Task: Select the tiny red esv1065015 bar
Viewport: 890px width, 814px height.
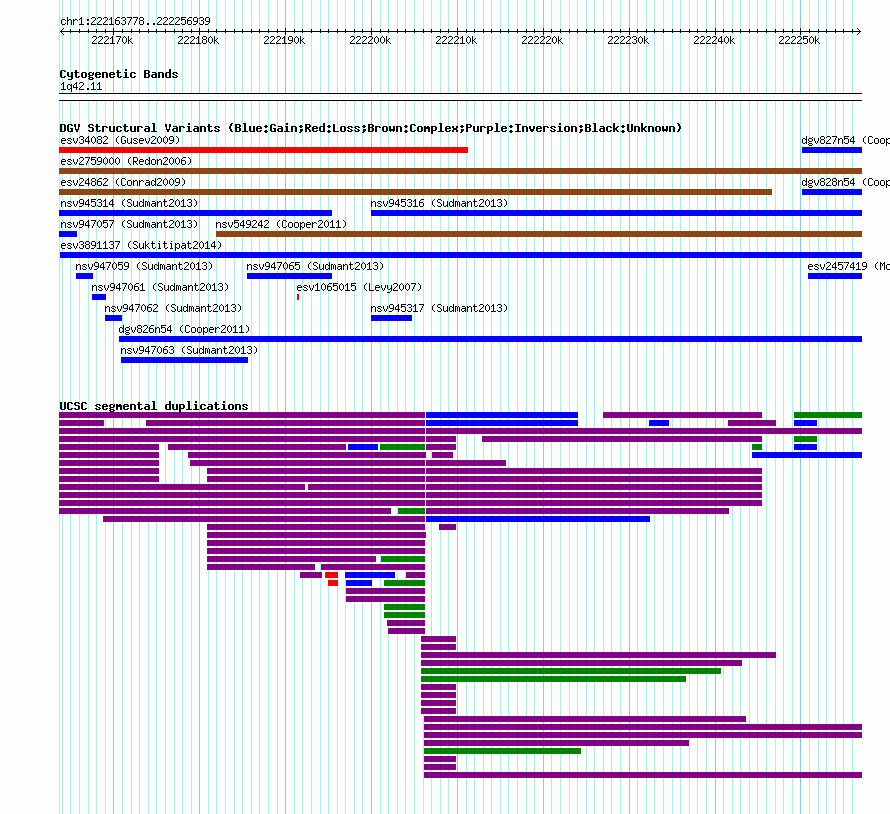Action: point(298,297)
